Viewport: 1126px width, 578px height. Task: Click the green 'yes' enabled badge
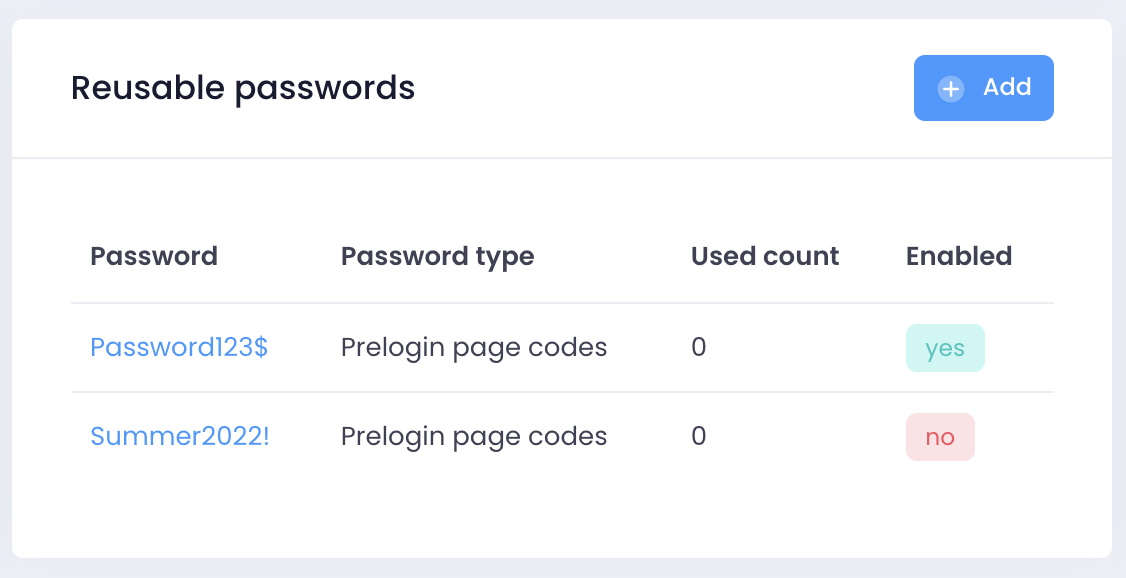(945, 348)
